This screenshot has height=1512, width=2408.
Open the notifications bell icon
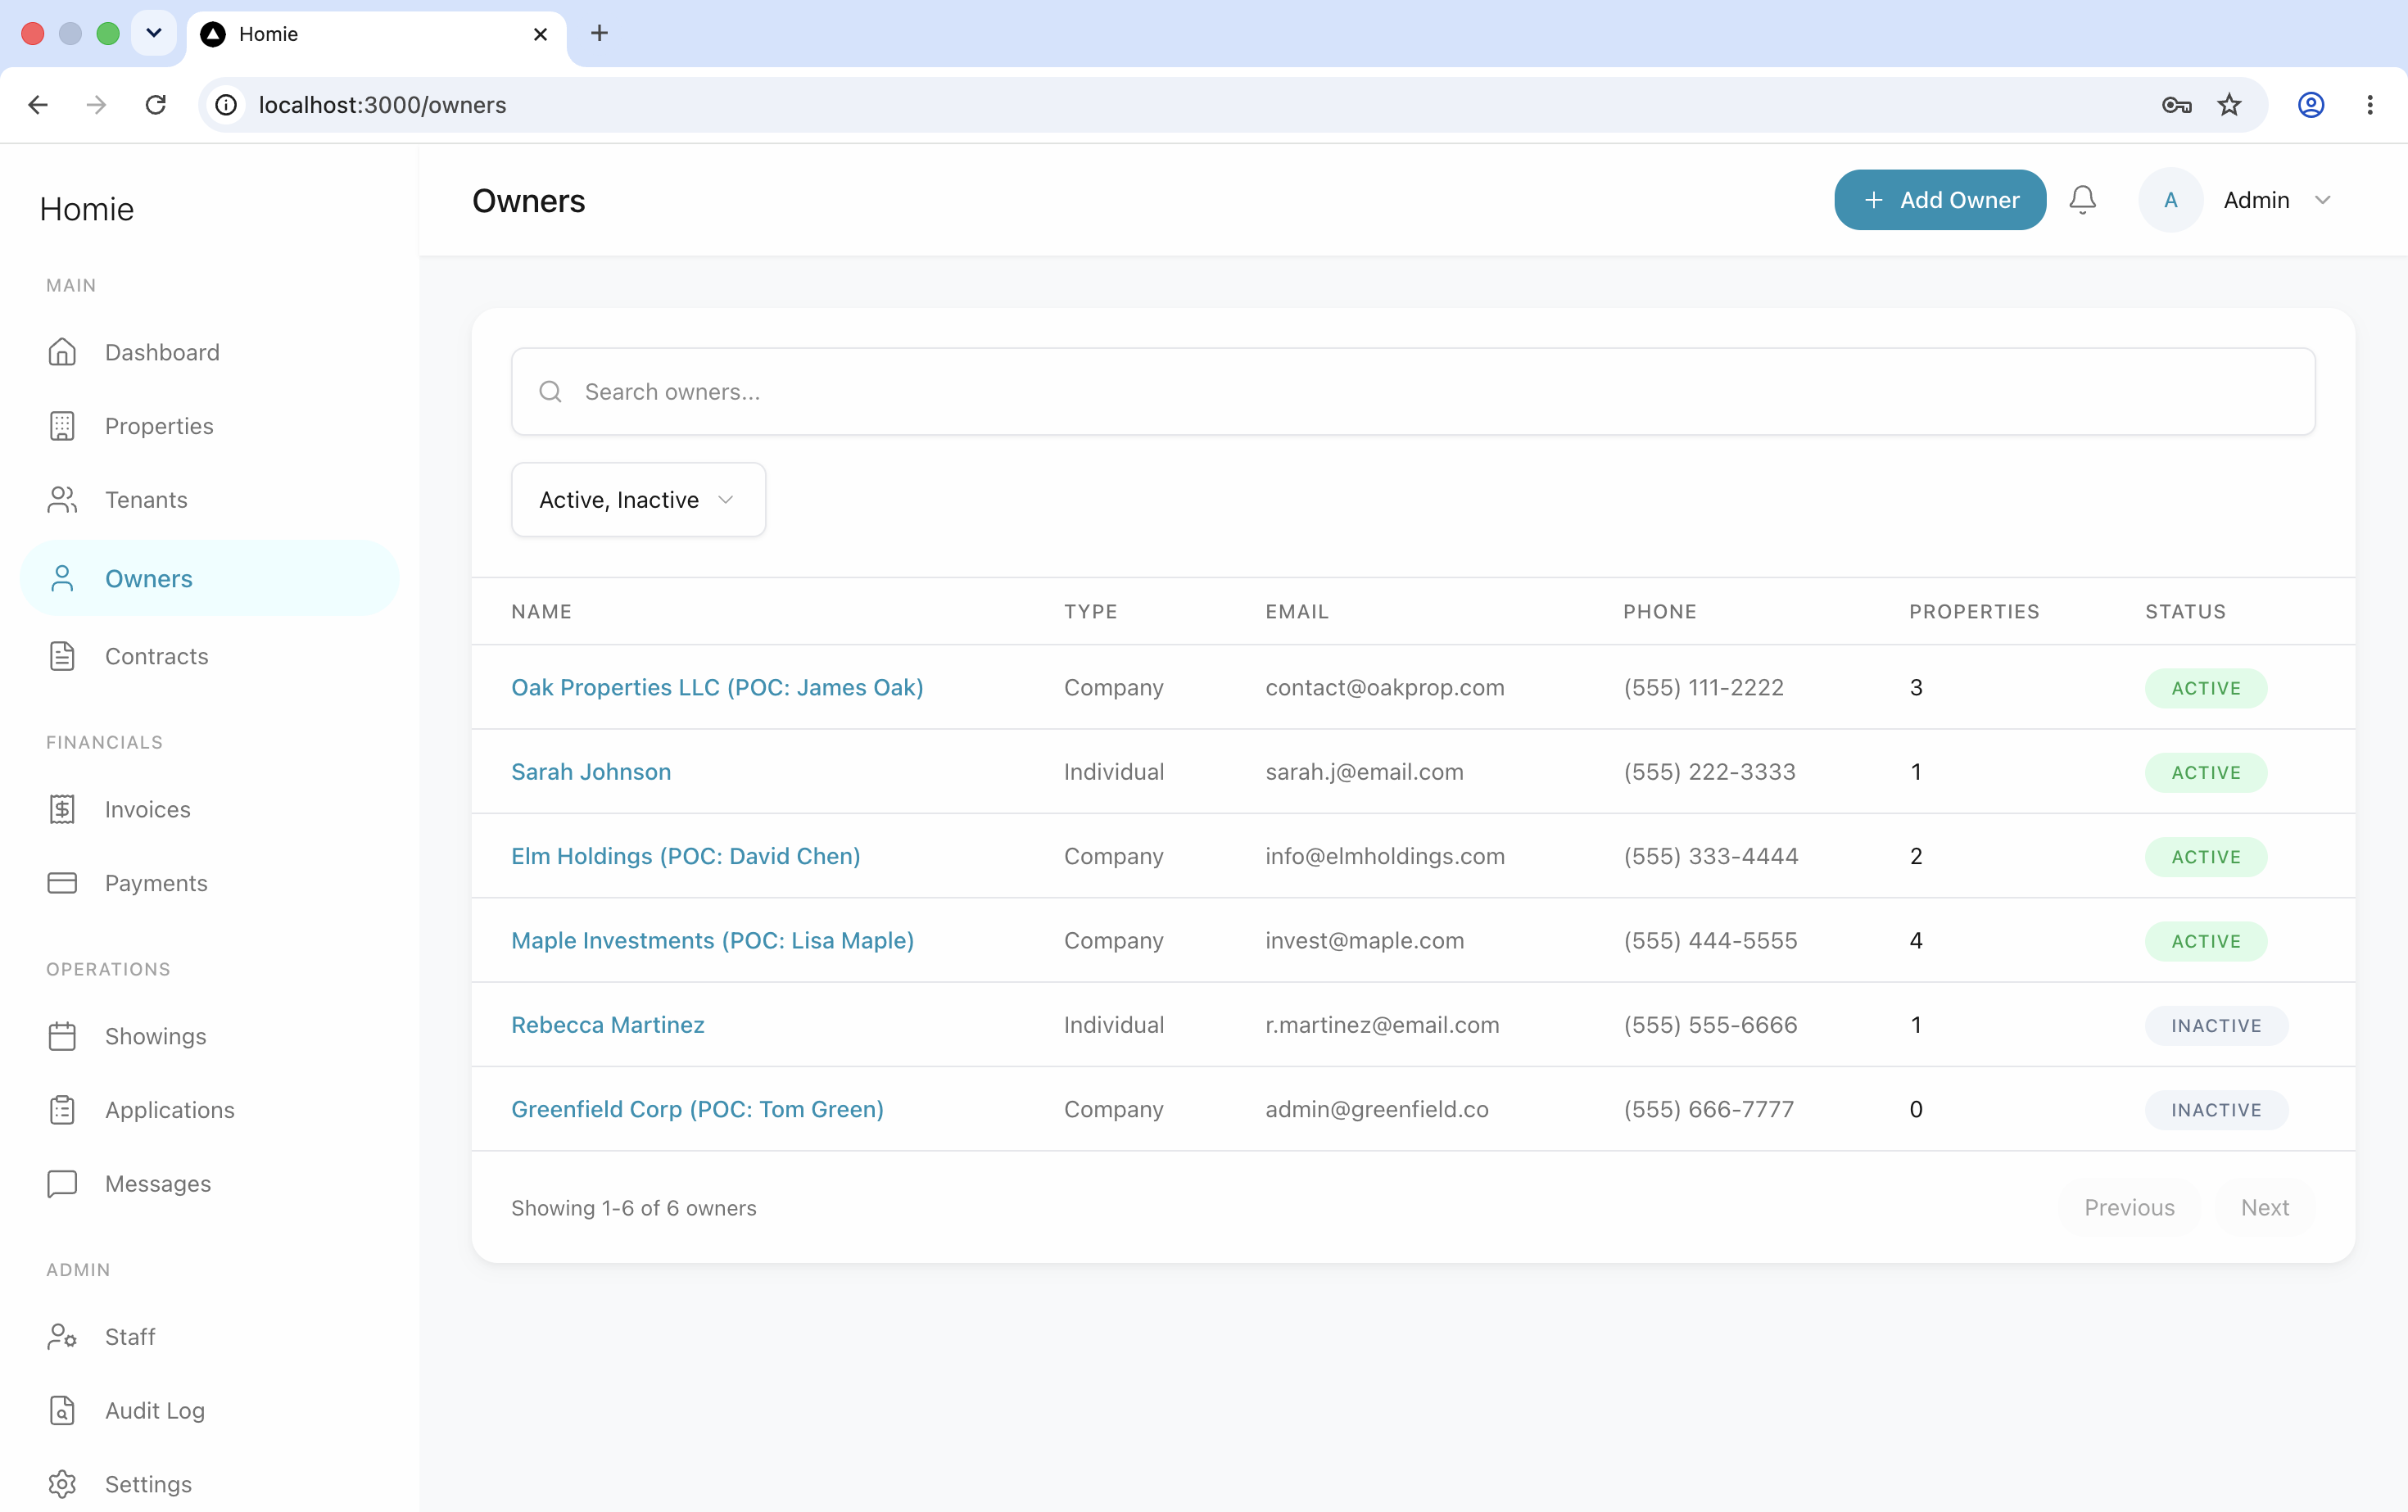(x=2082, y=200)
